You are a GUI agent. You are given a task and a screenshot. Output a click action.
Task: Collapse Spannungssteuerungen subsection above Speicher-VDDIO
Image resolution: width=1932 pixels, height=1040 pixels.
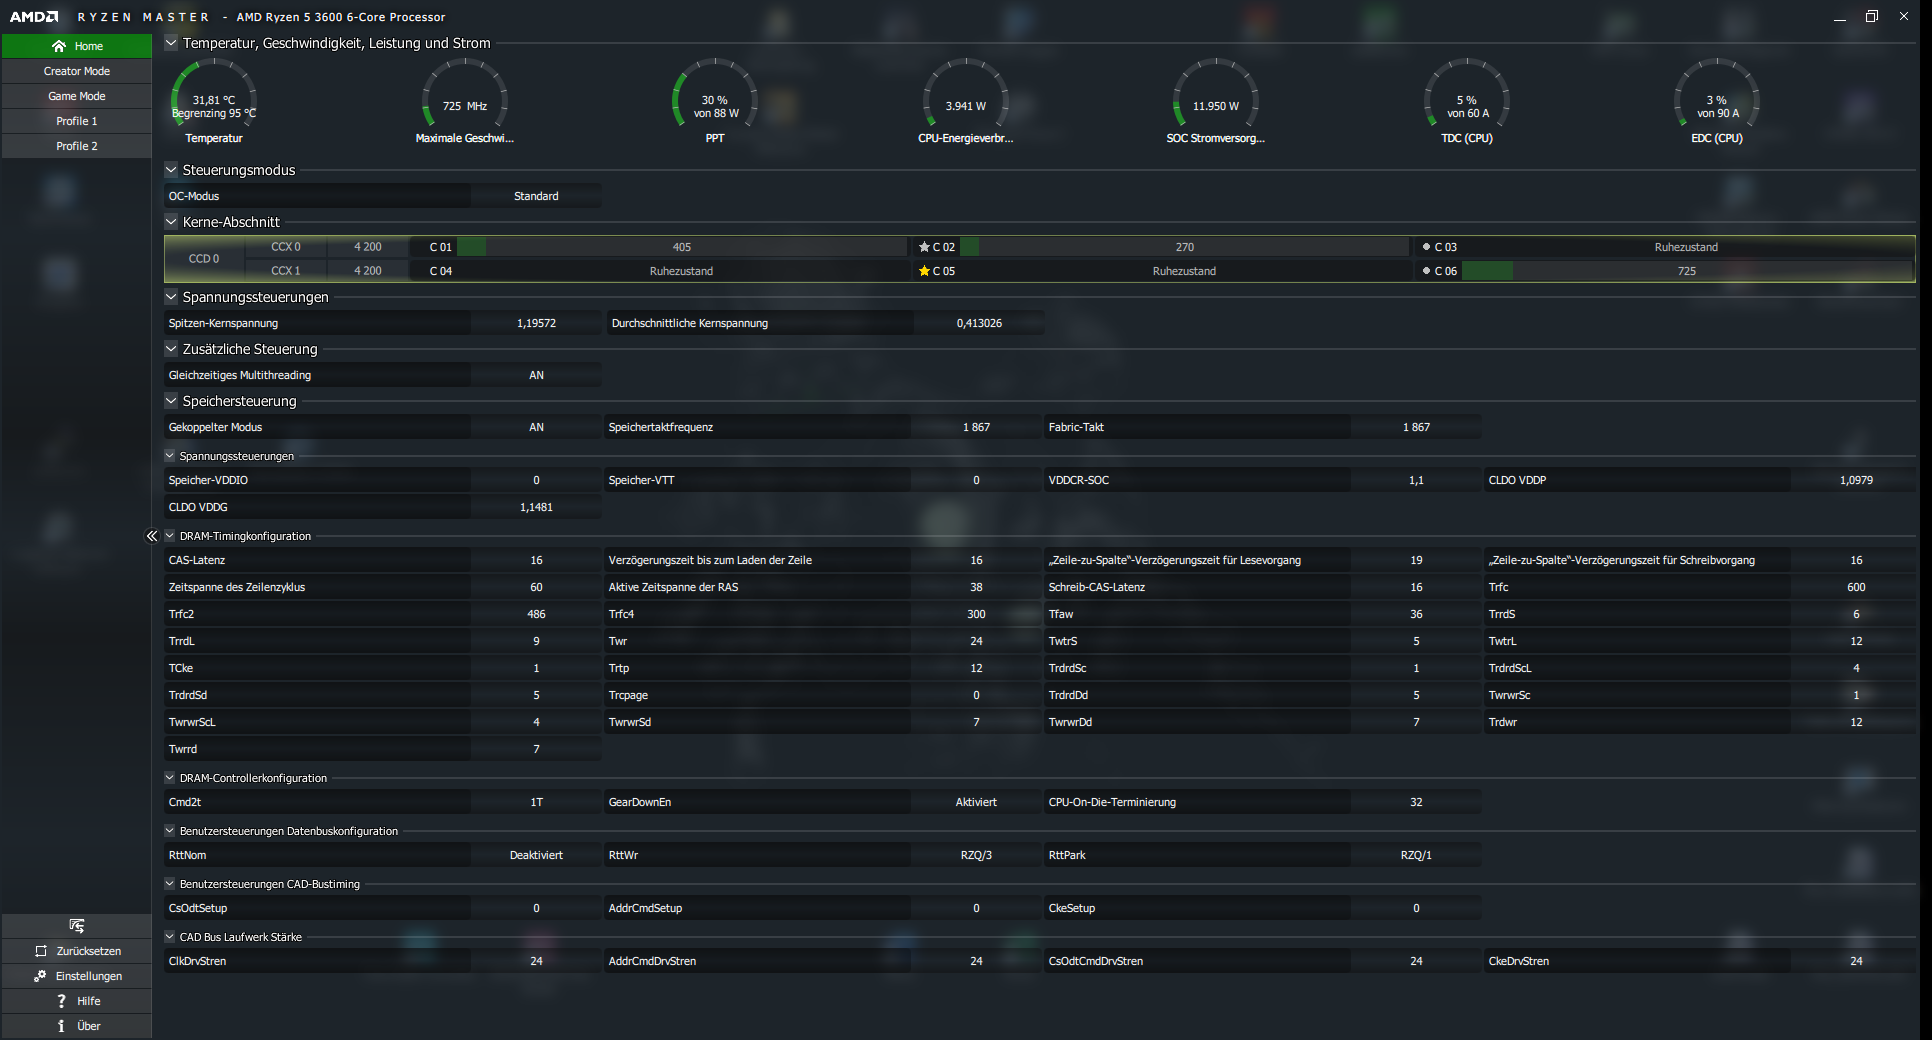click(x=170, y=456)
